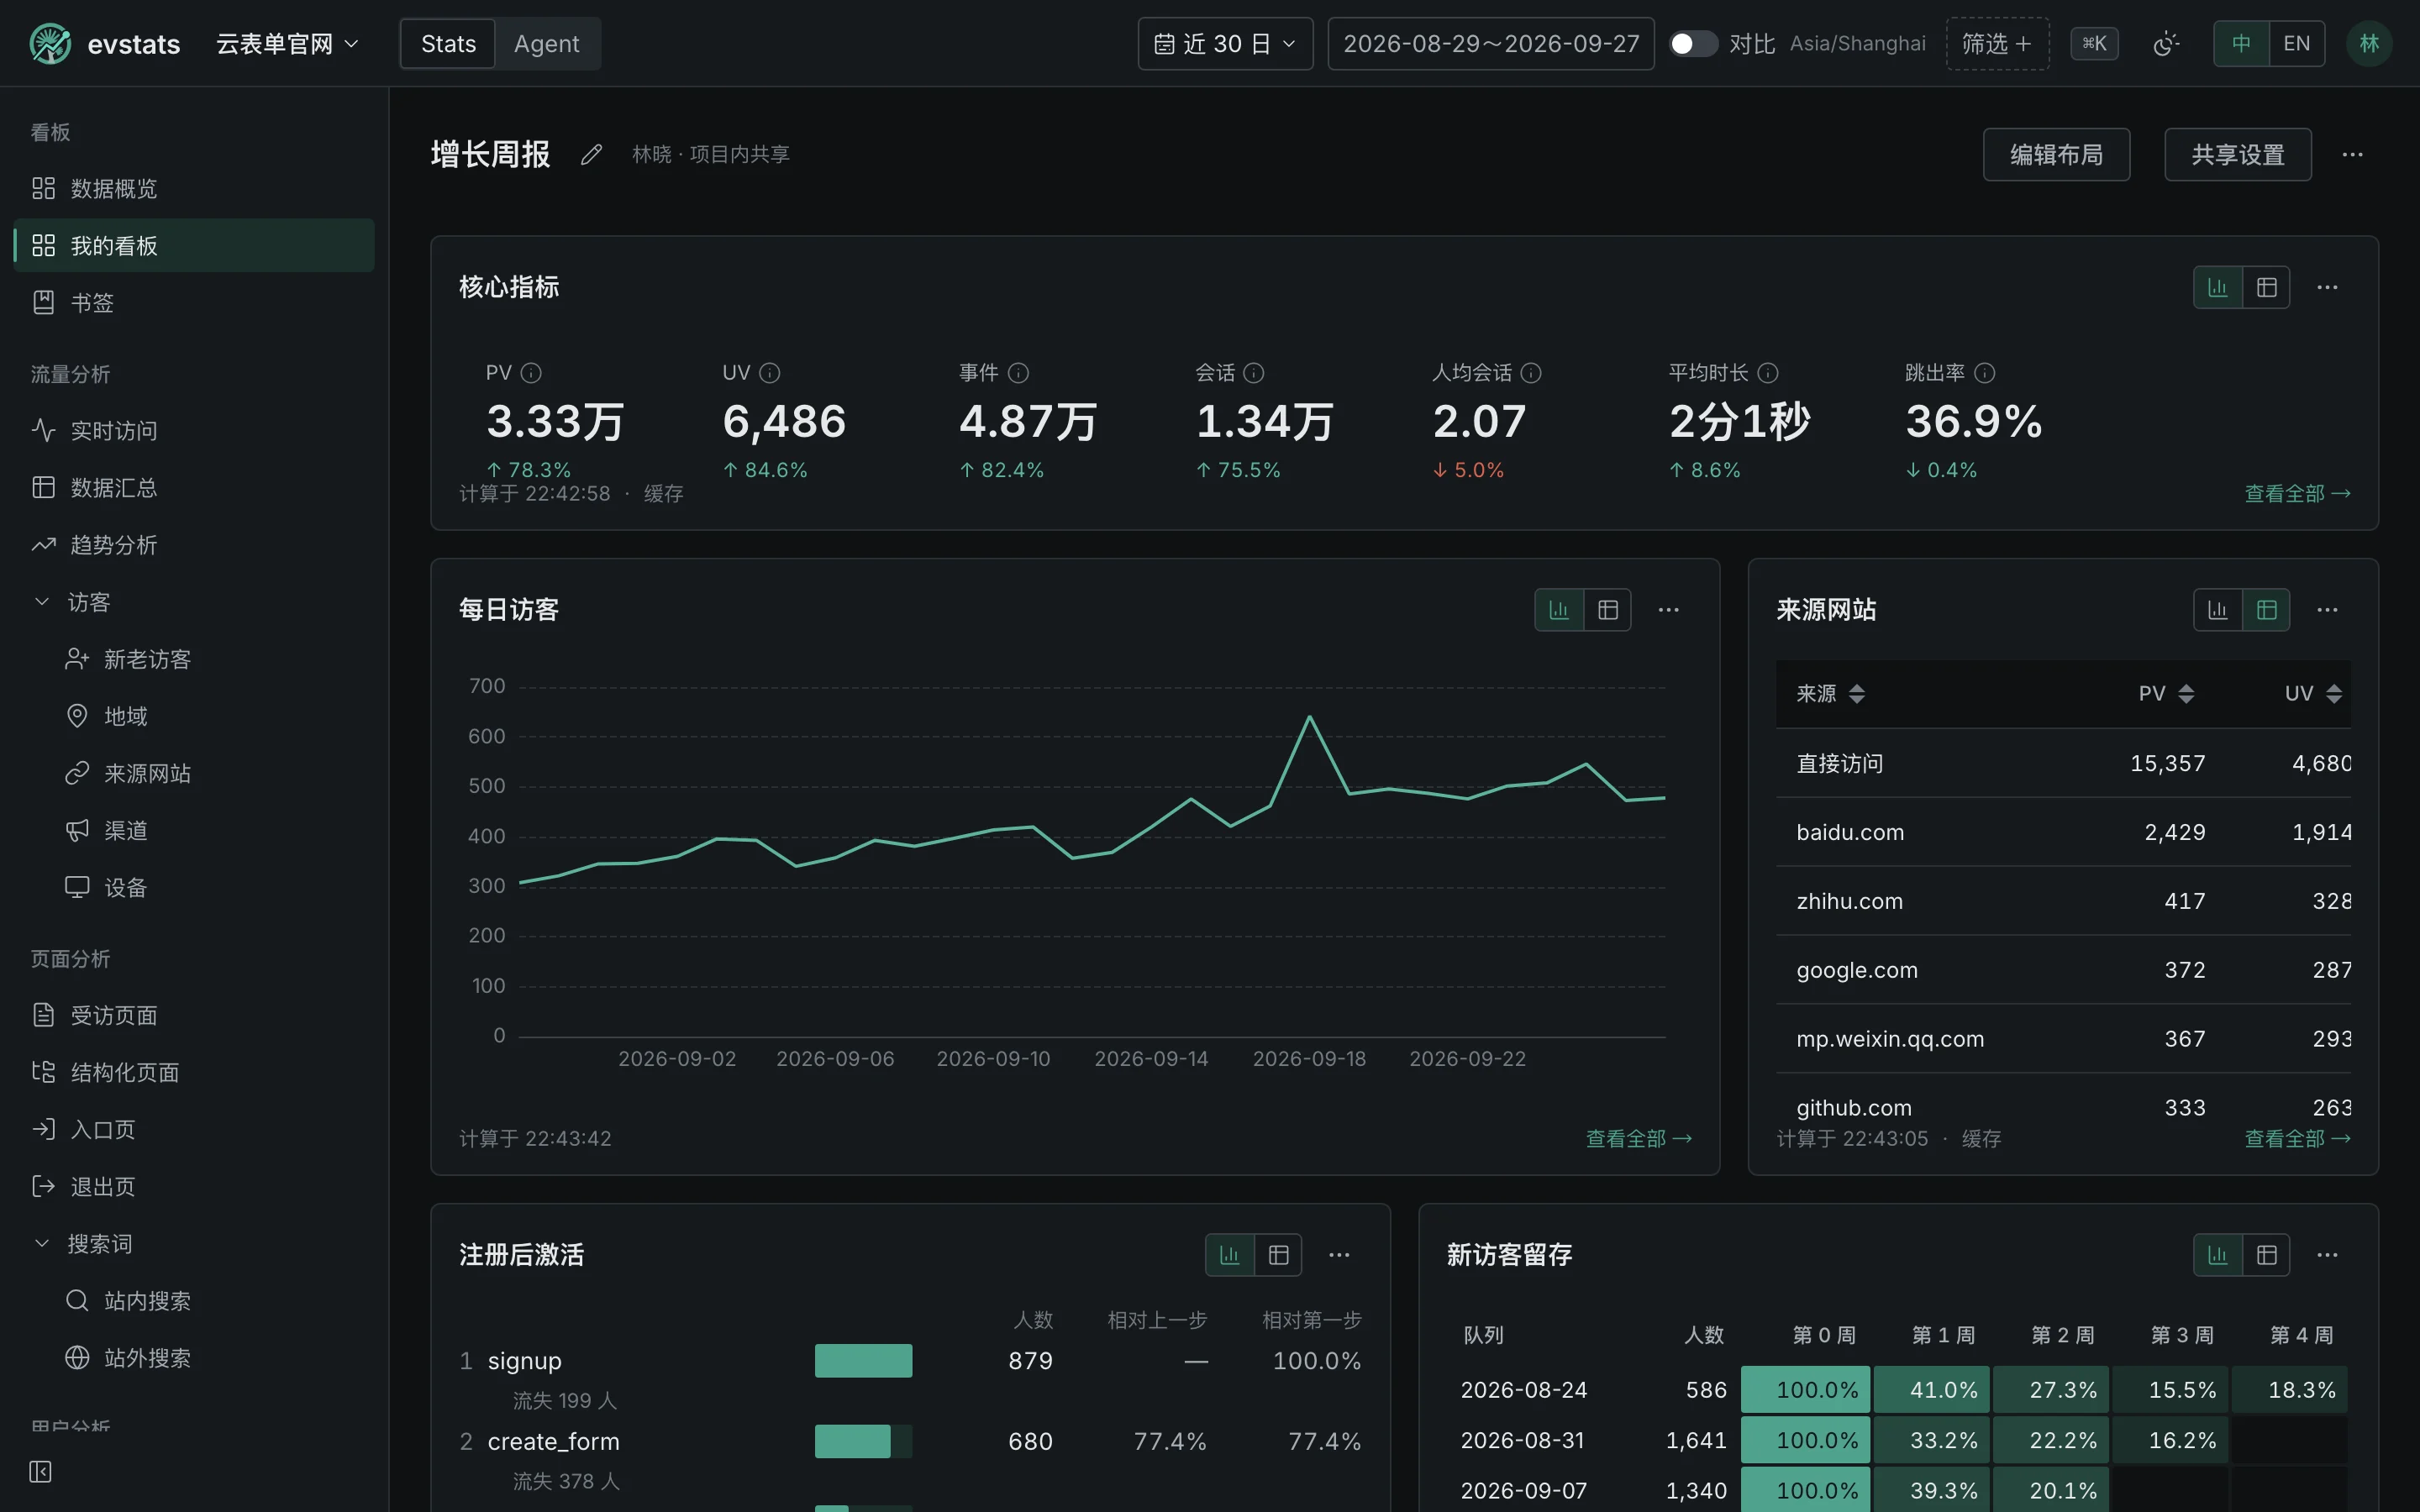Open the more options menu for 每日访客
Image resolution: width=2420 pixels, height=1512 pixels.
pos(1668,610)
